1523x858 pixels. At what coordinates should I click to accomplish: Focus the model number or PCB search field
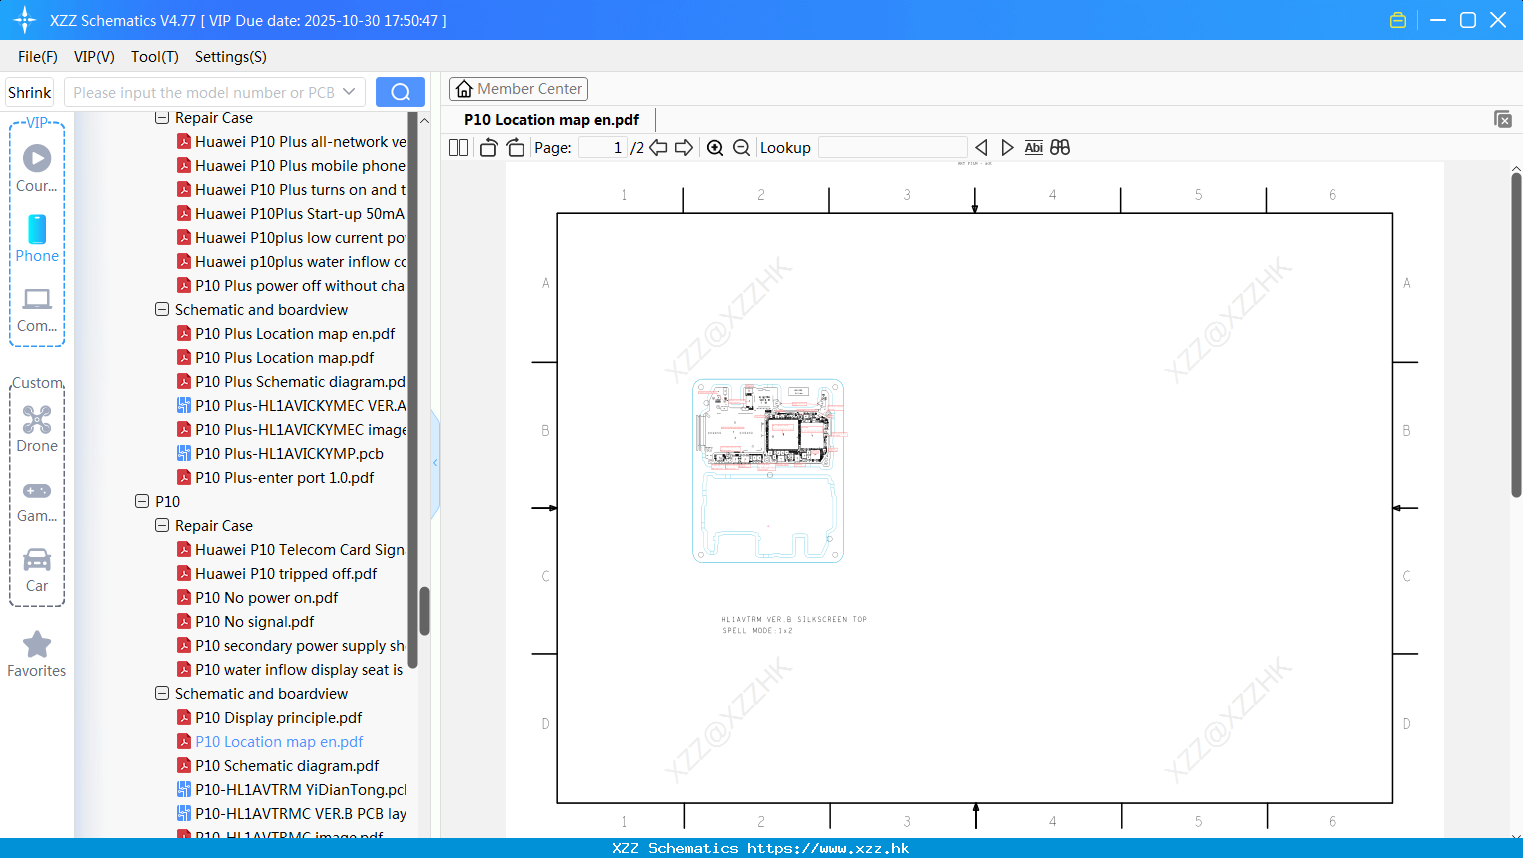[x=204, y=92]
